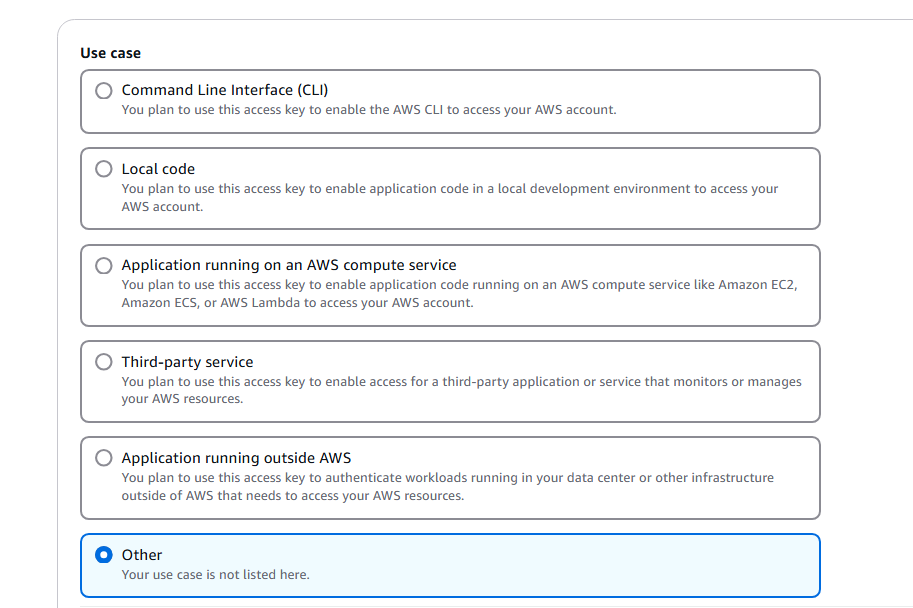913x608 pixels.
Task: Click the "Command Line Interface (CLI)" title text
Action: [224, 90]
